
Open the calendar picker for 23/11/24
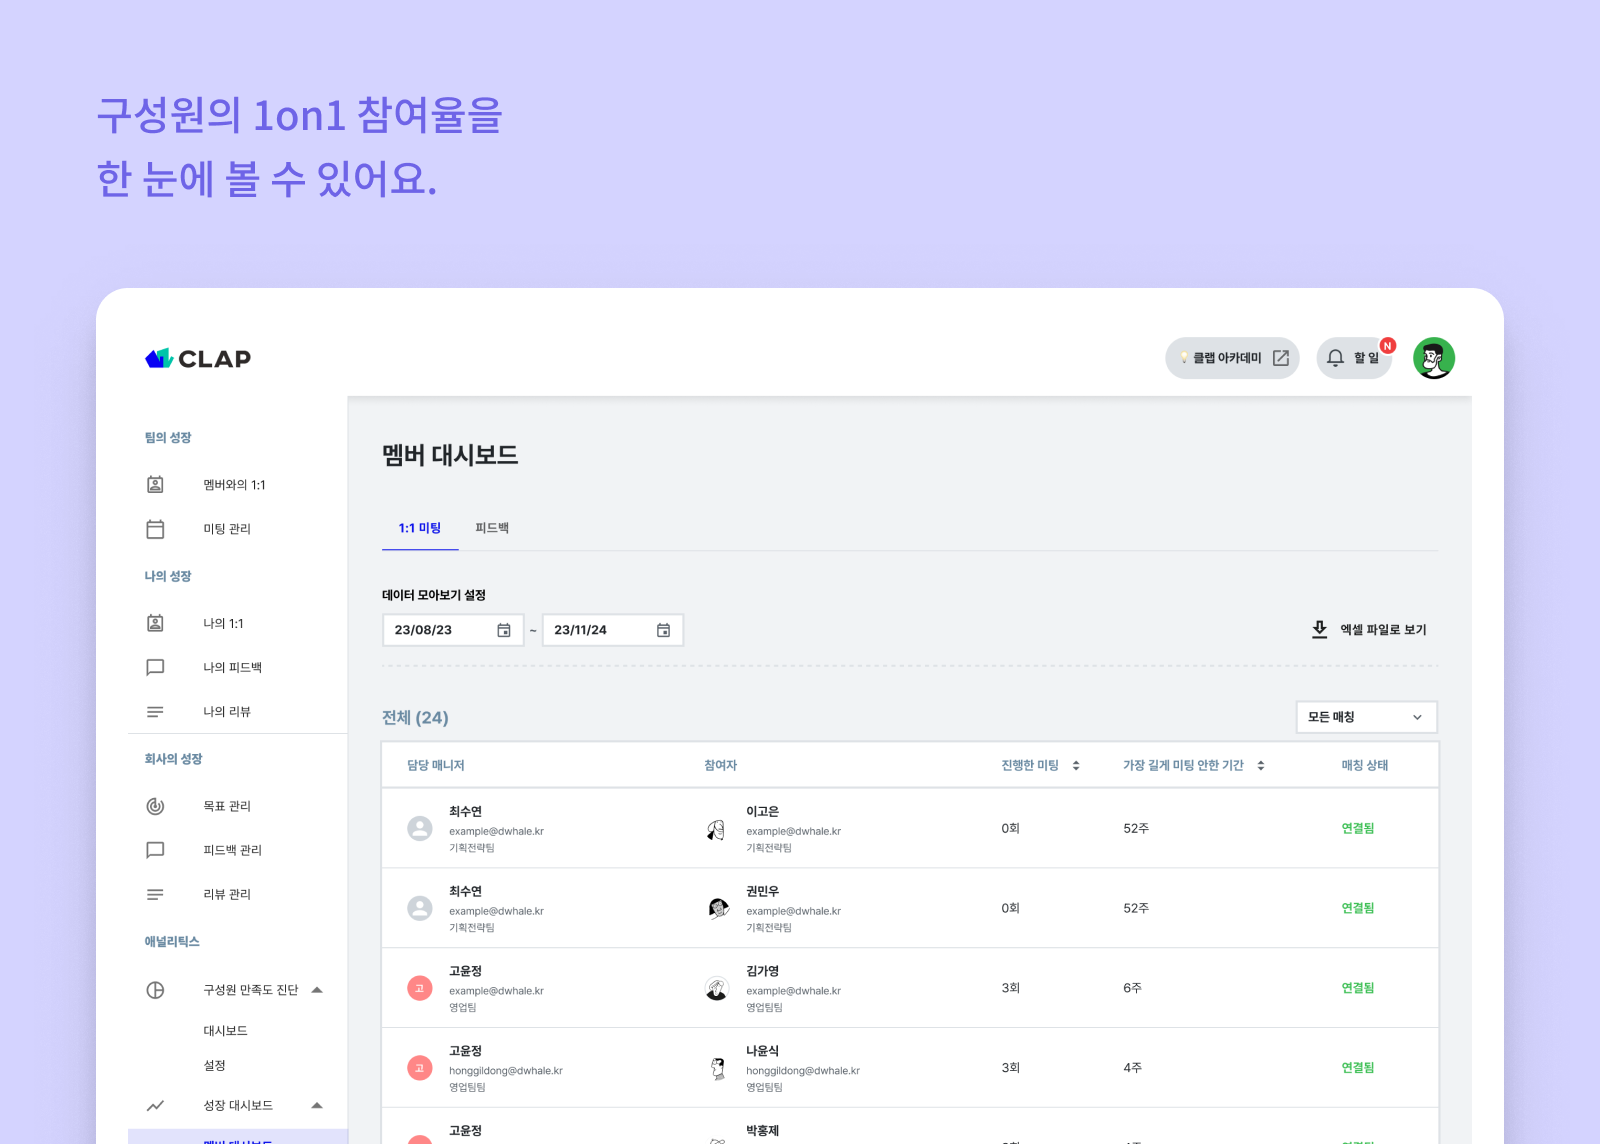point(663,629)
